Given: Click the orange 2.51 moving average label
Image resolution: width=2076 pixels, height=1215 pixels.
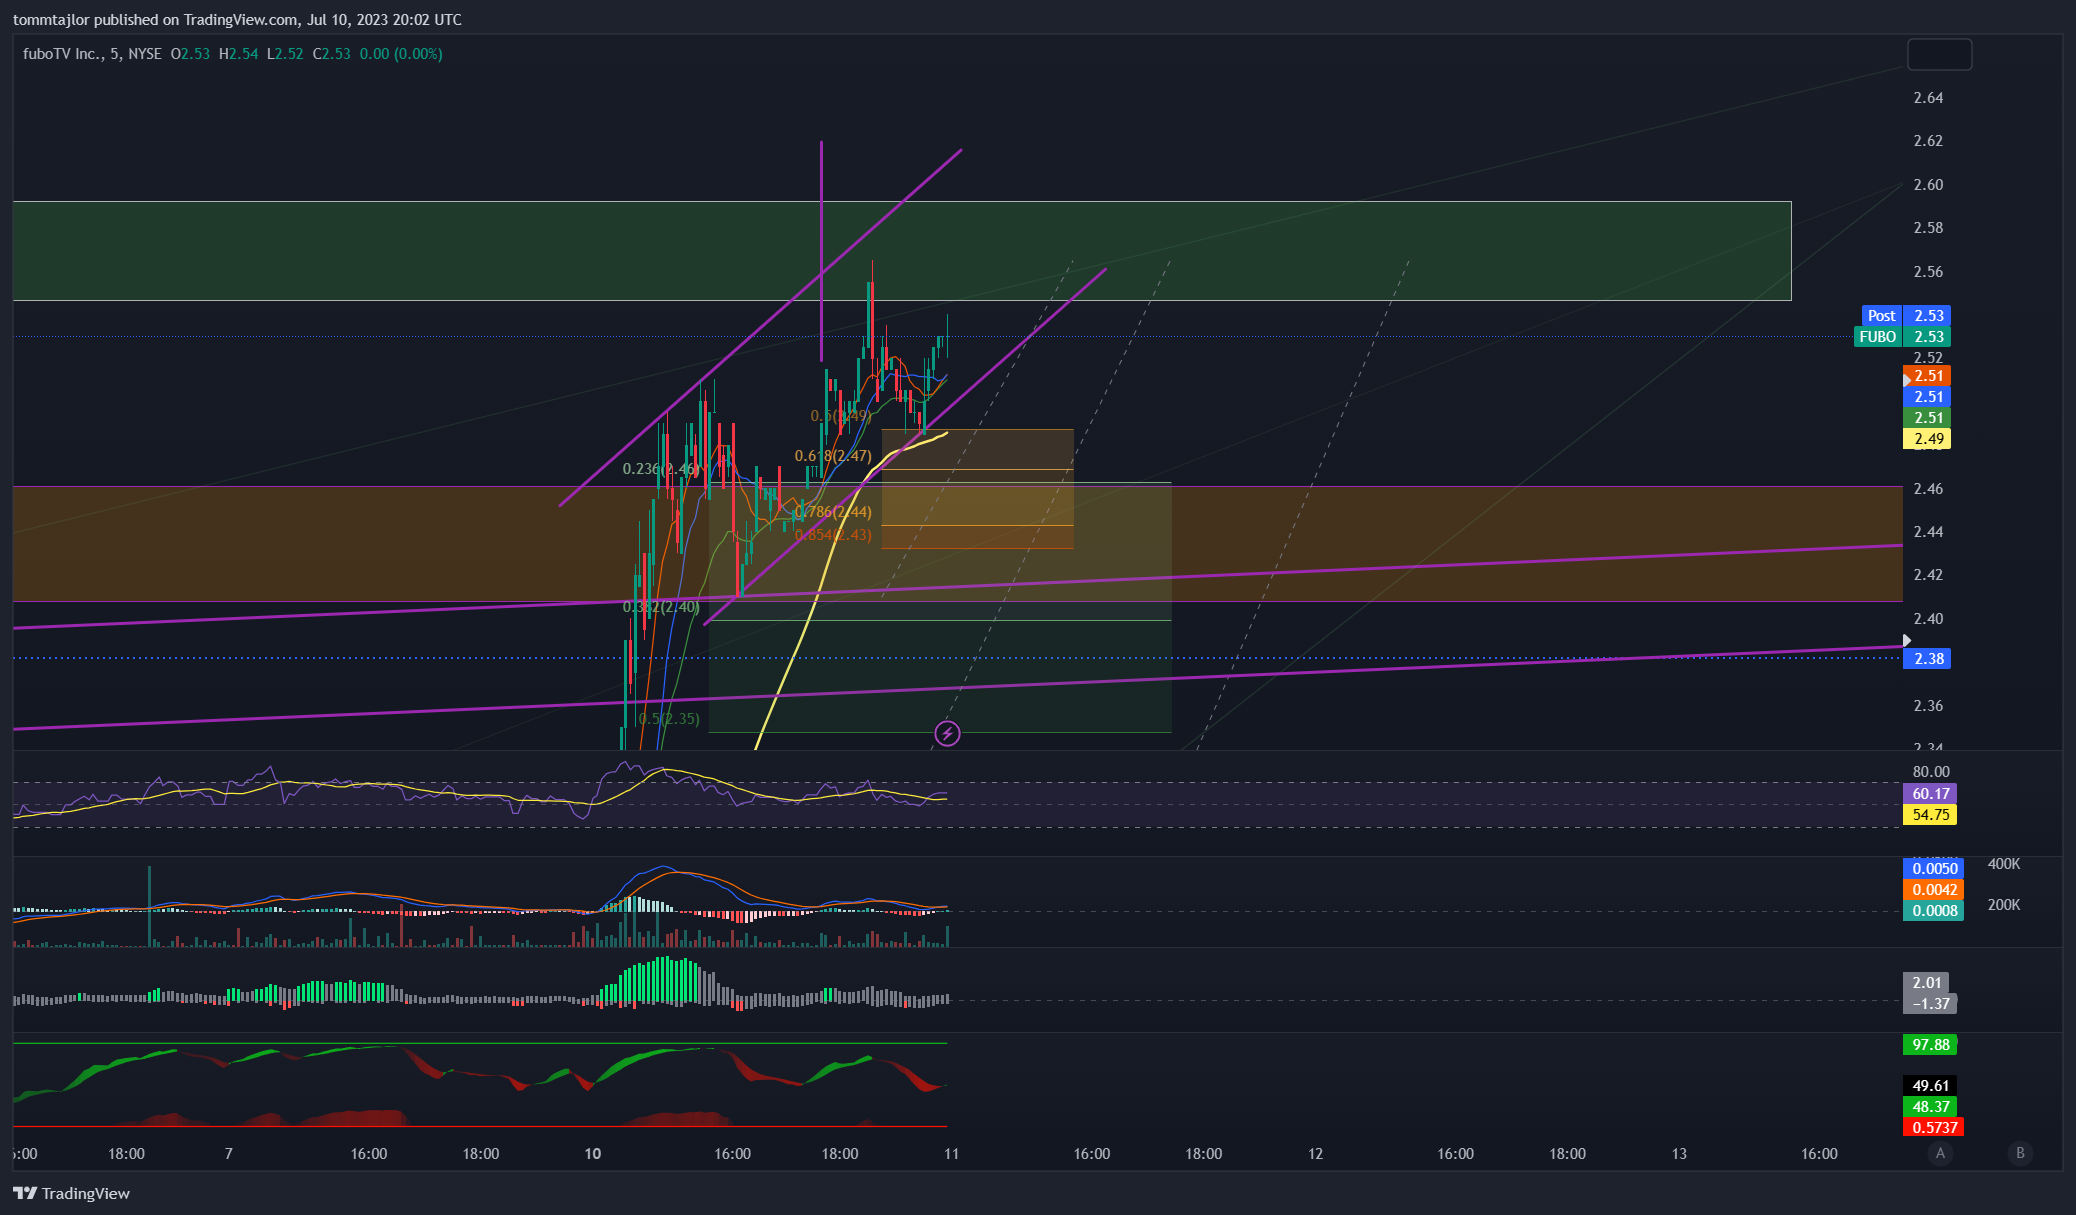Looking at the screenshot, I should [1927, 376].
